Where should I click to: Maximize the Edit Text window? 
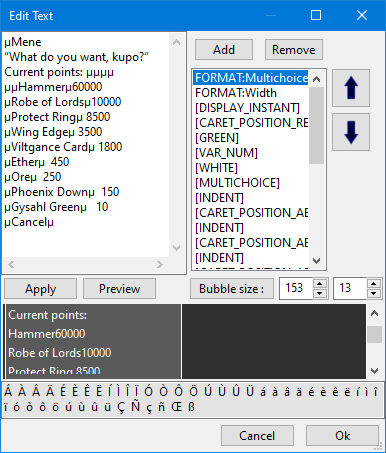(316, 15)
